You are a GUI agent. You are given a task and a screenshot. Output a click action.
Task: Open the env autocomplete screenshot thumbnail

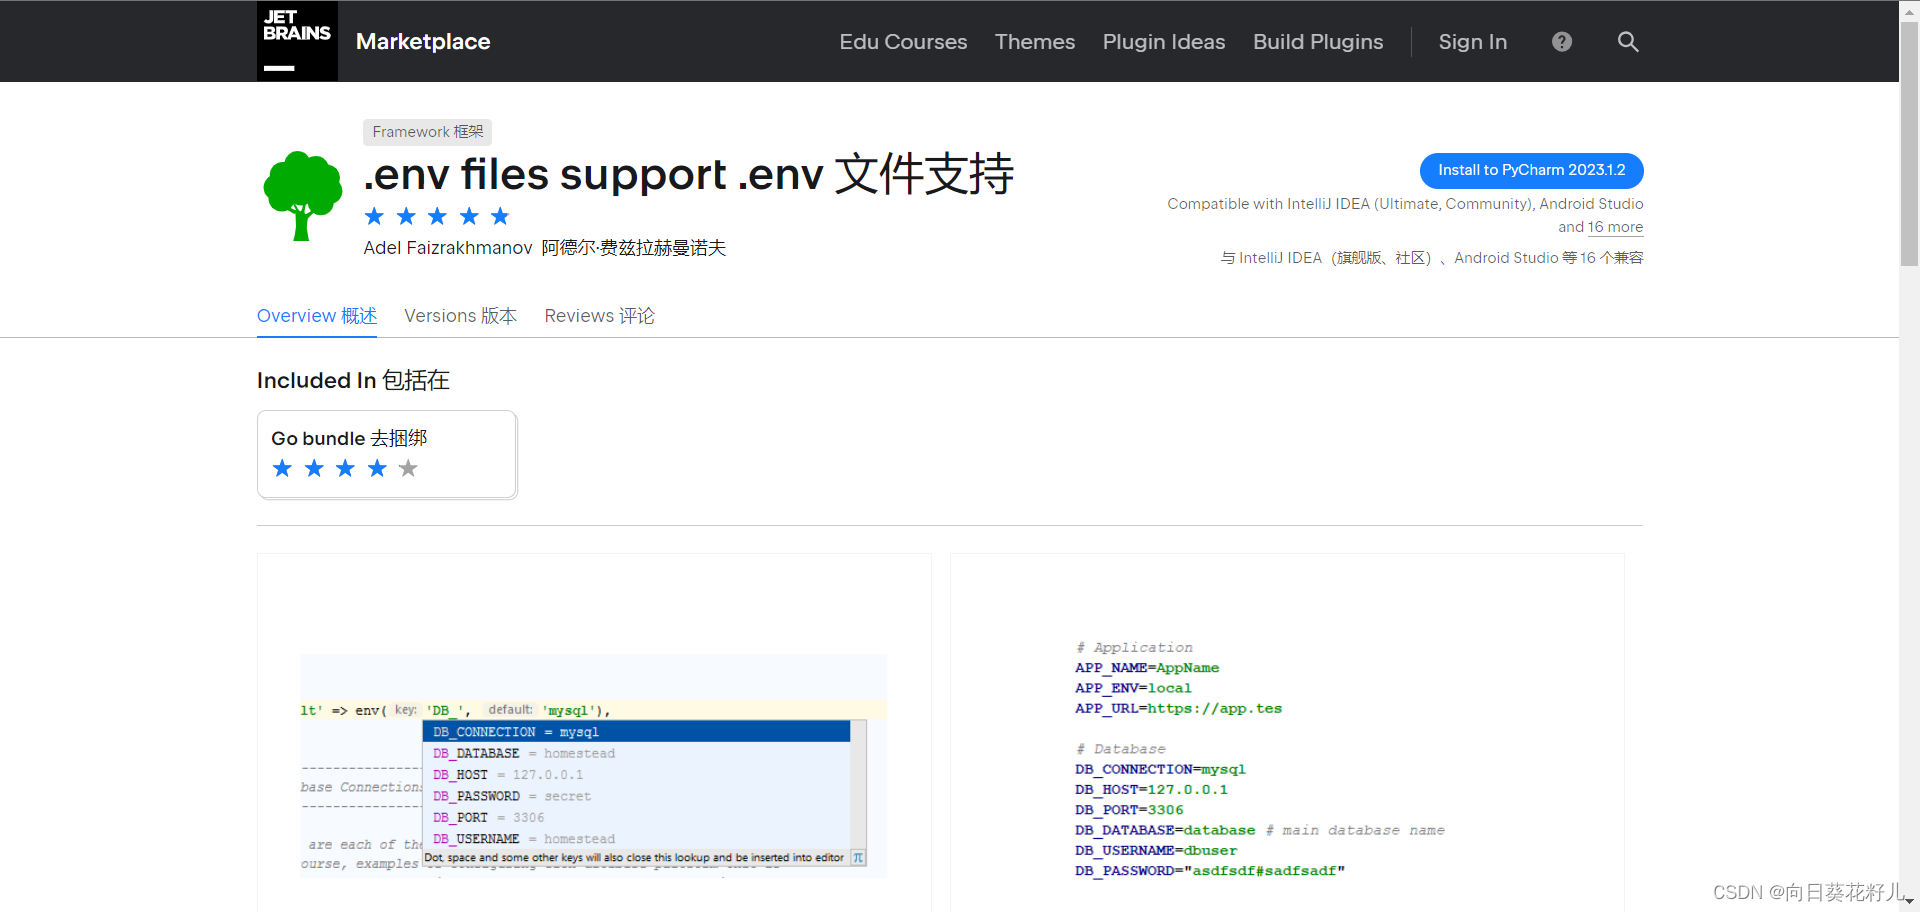[x=594, y=732]
